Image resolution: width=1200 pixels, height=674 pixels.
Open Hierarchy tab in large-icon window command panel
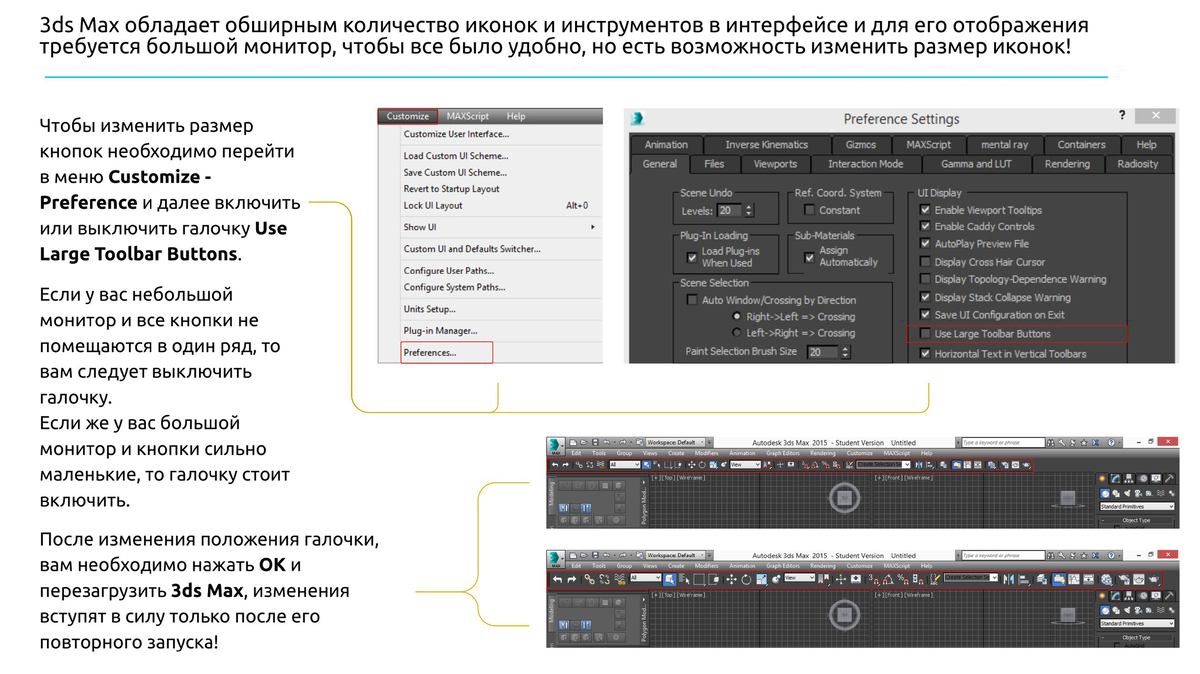(1129, 595)
